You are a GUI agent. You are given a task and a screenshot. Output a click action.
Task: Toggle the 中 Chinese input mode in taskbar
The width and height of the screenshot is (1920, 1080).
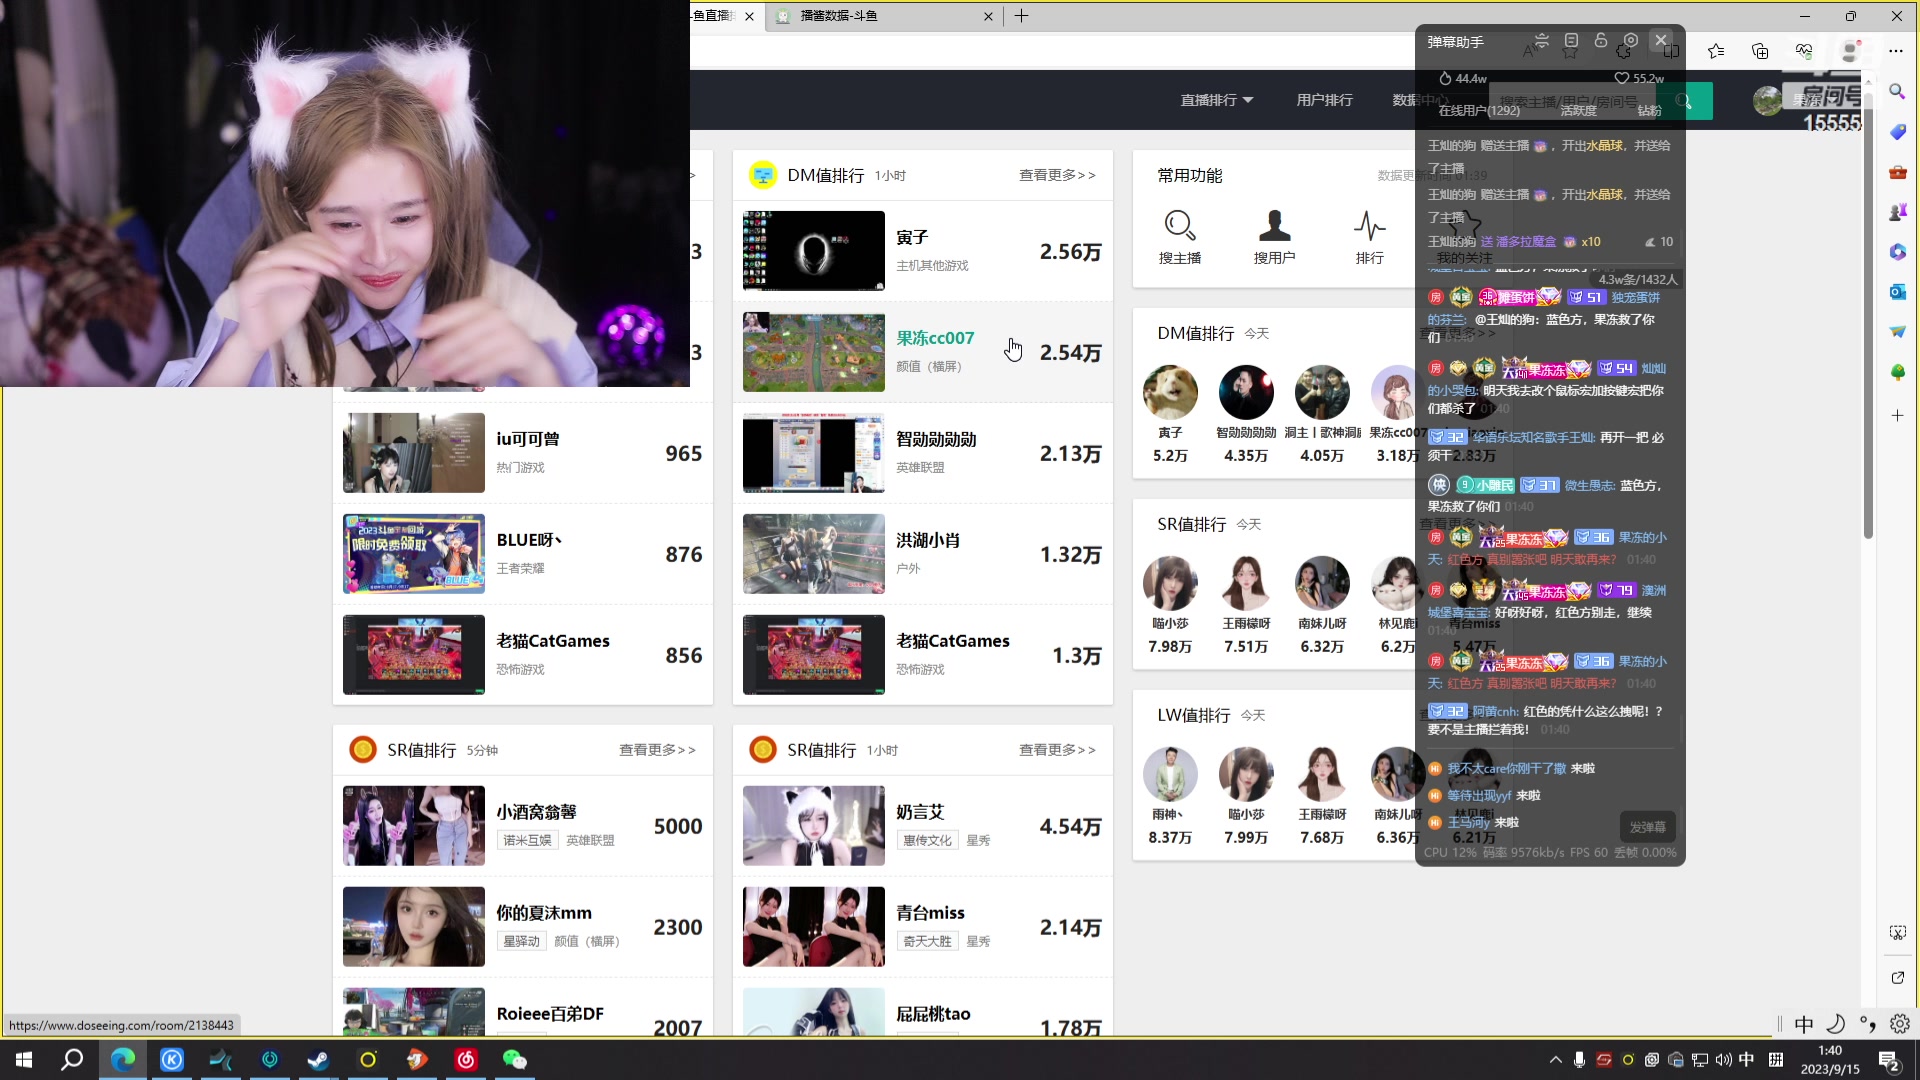tap(1746, 1060)
